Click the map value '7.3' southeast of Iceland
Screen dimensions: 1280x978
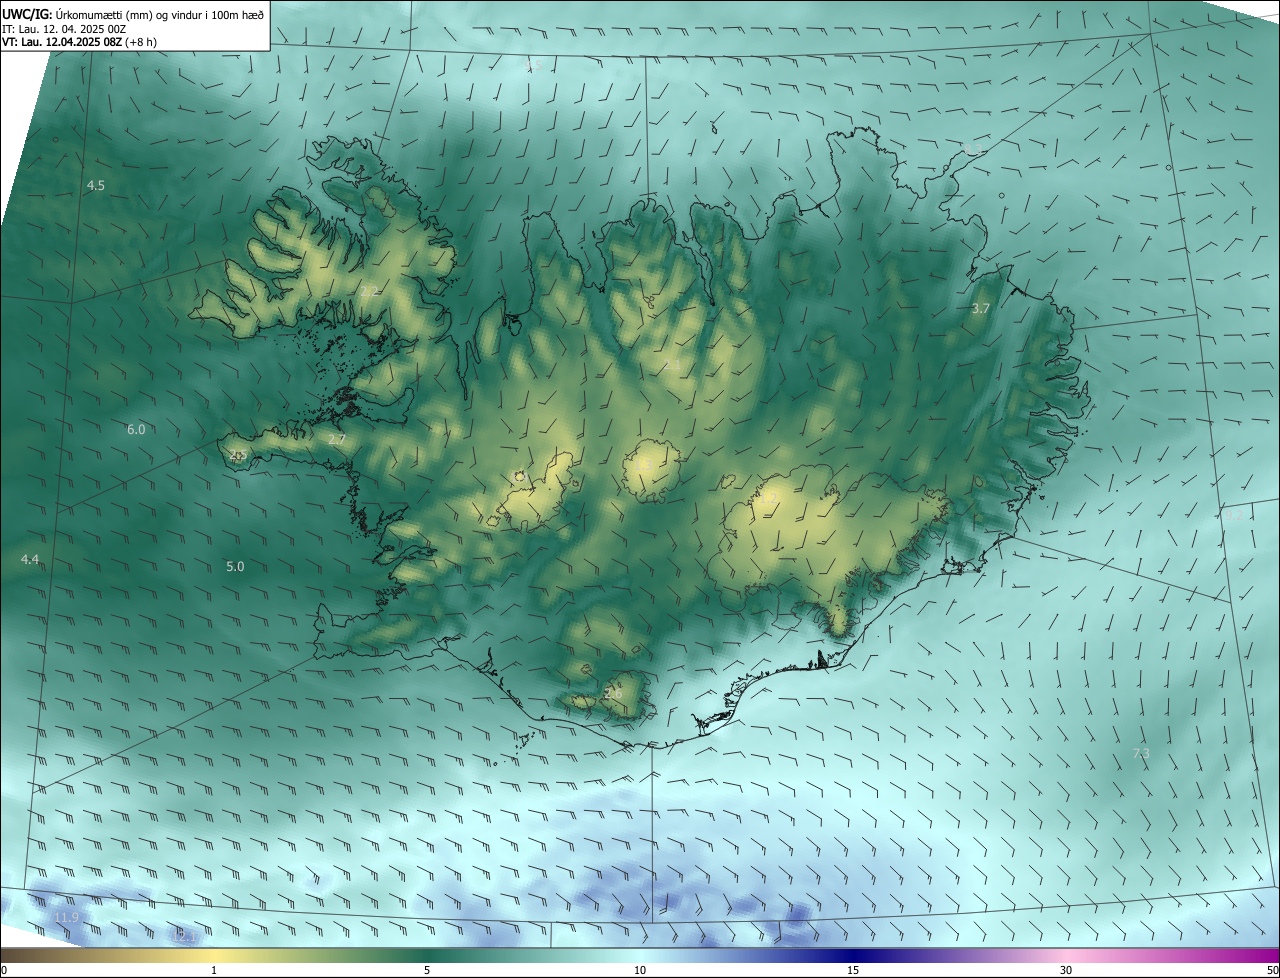[1141, 753]
